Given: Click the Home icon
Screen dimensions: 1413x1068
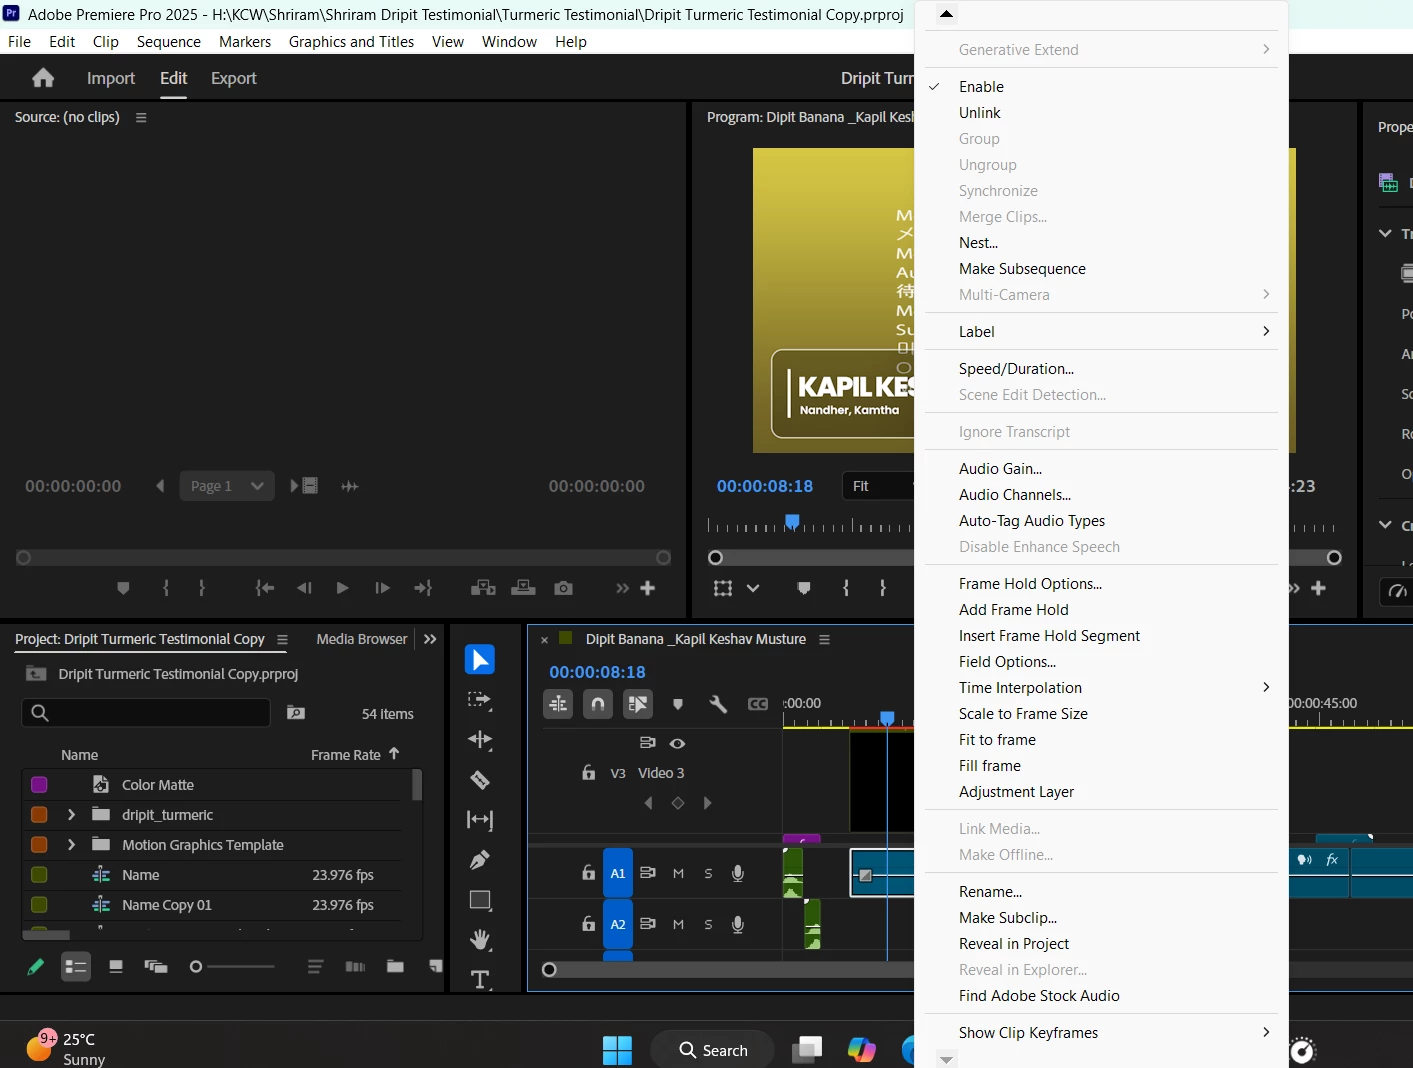Looking at the screenshot, I should click(43, 78).
